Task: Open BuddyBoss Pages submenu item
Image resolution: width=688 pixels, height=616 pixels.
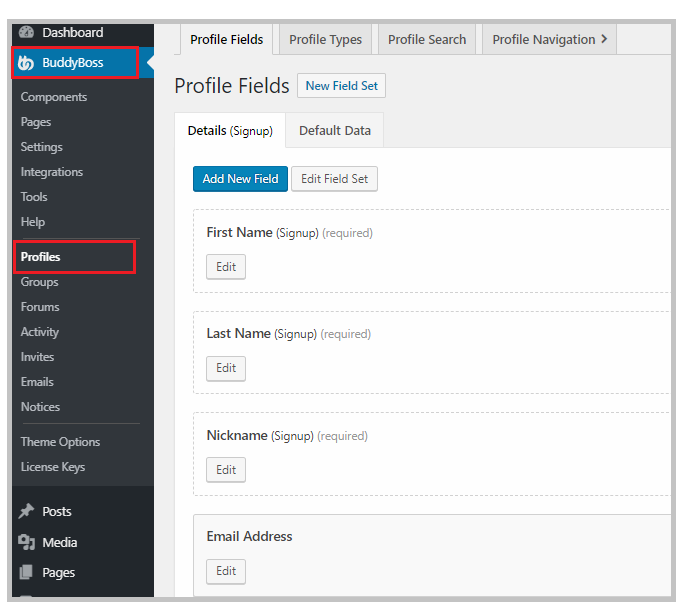Action: tap(36, 122)
